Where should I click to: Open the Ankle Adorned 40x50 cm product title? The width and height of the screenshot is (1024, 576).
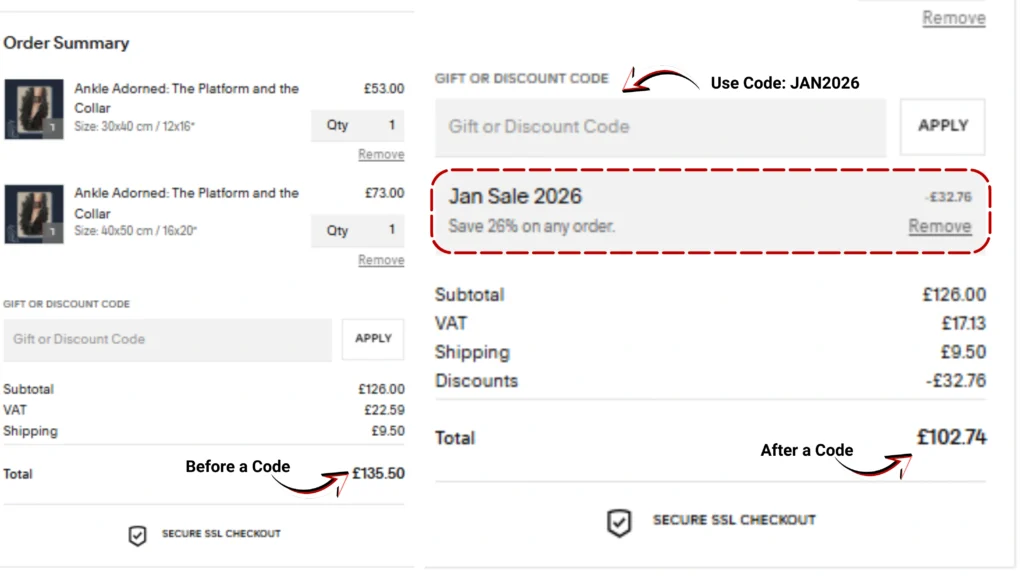point(186,203)
